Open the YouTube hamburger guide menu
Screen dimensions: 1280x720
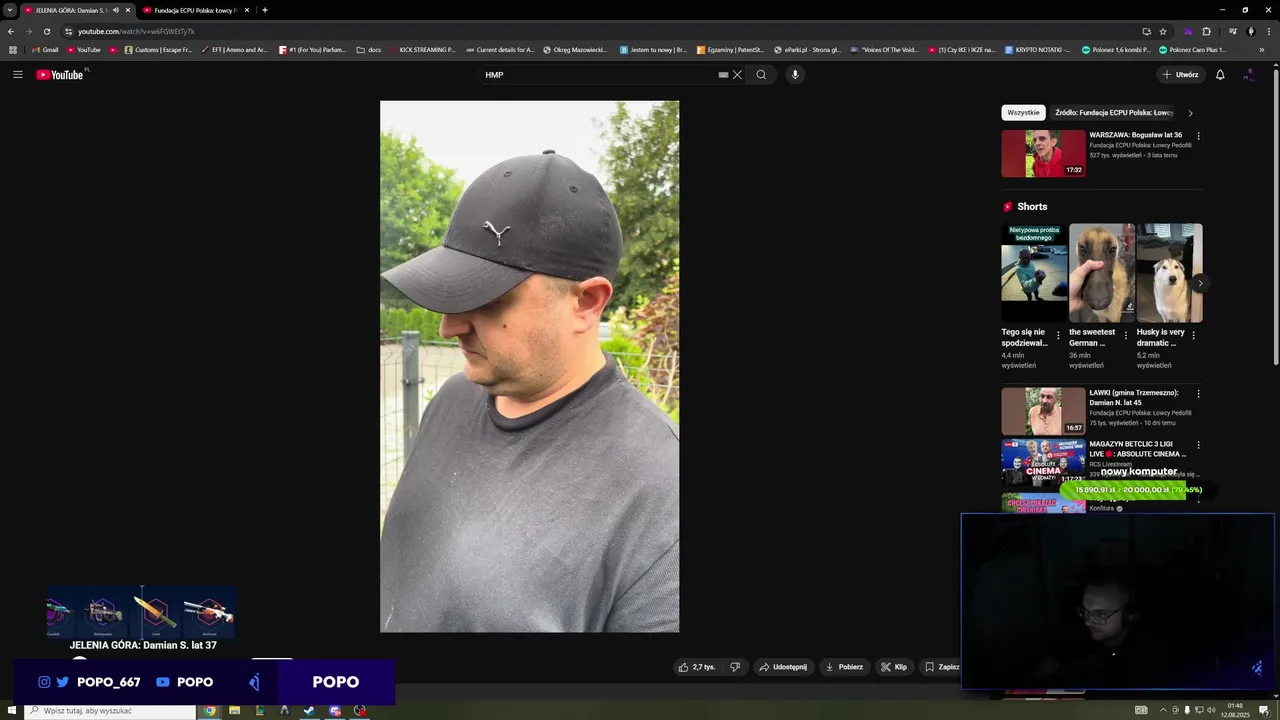point(17,74)
